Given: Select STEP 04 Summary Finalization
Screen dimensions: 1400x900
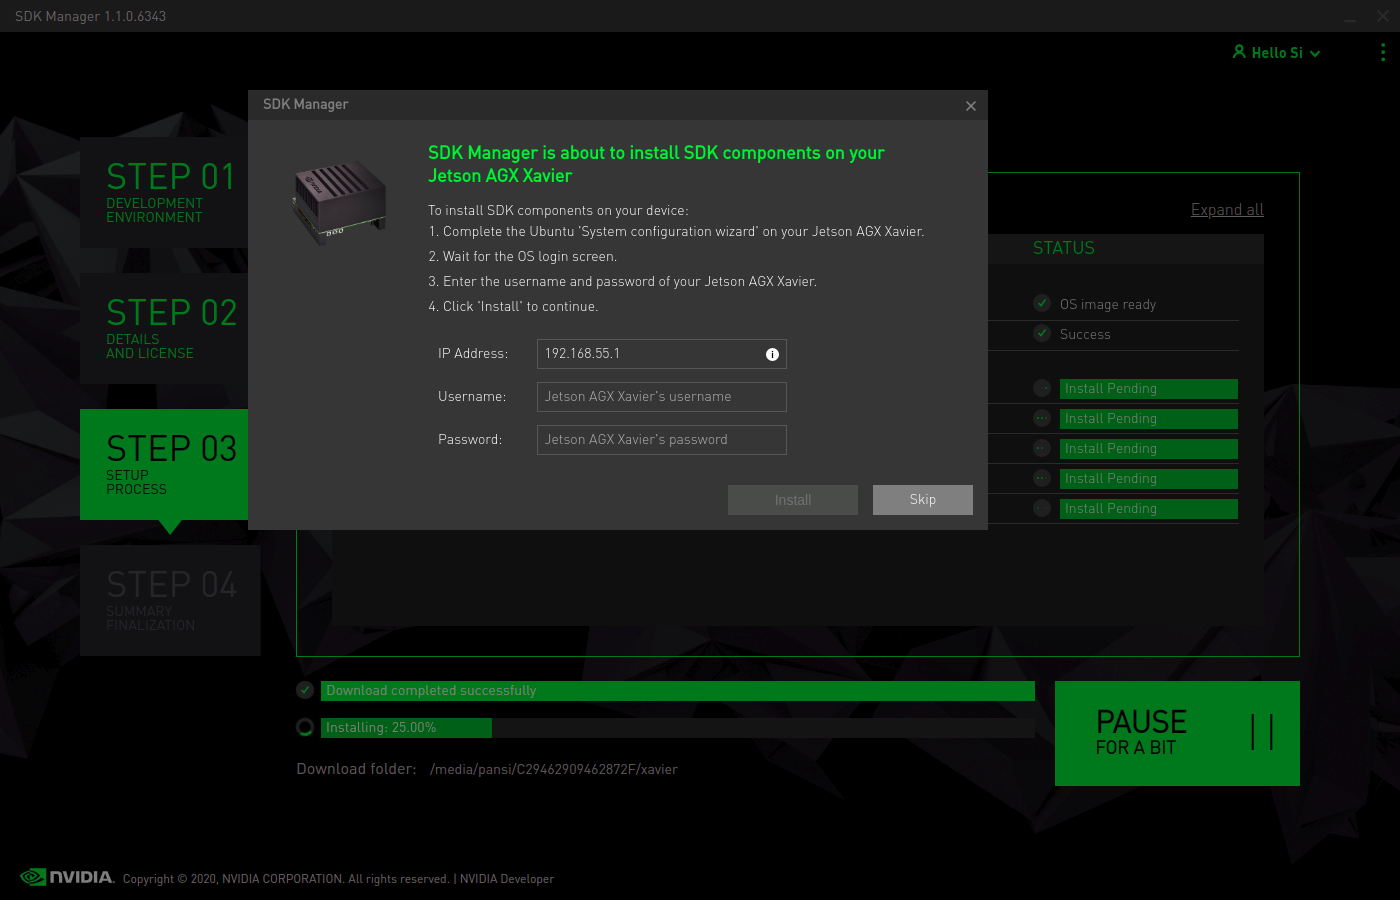Looking at the screenshot, I should click(x=170, y=600).
